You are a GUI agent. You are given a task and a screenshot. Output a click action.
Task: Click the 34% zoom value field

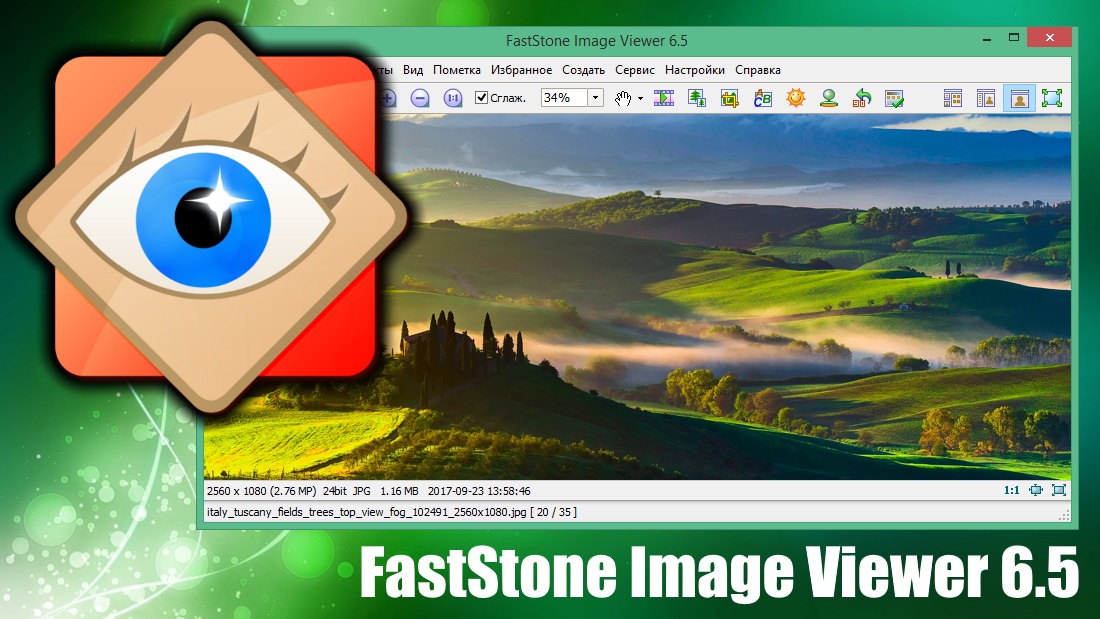coord(564,98)
